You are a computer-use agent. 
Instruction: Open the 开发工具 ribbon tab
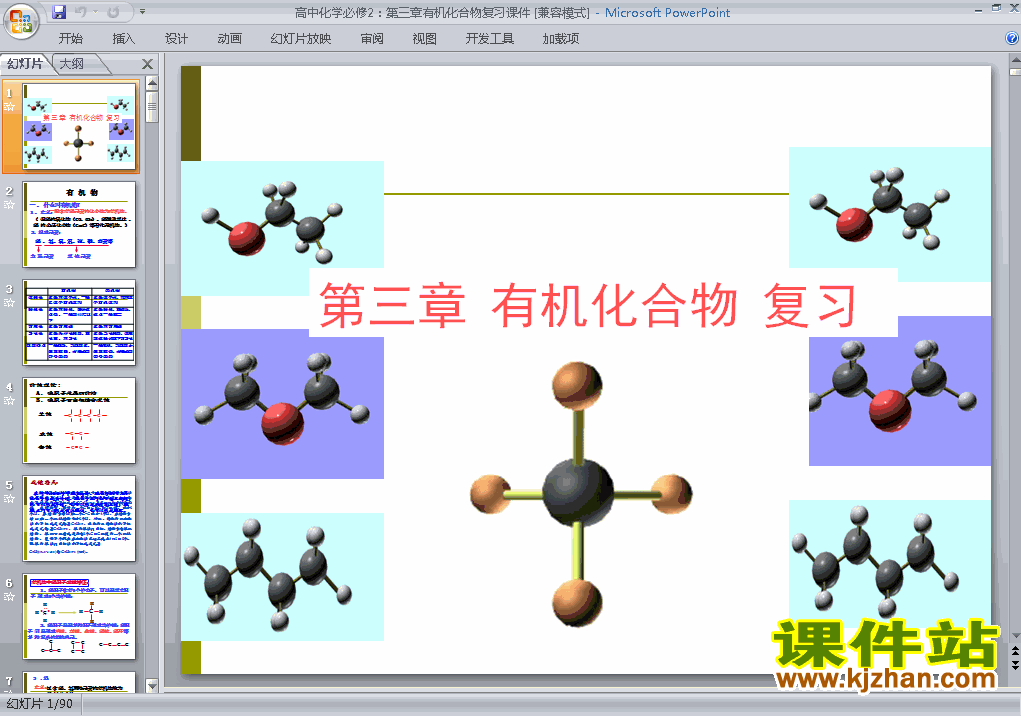(x=490, y=38)
